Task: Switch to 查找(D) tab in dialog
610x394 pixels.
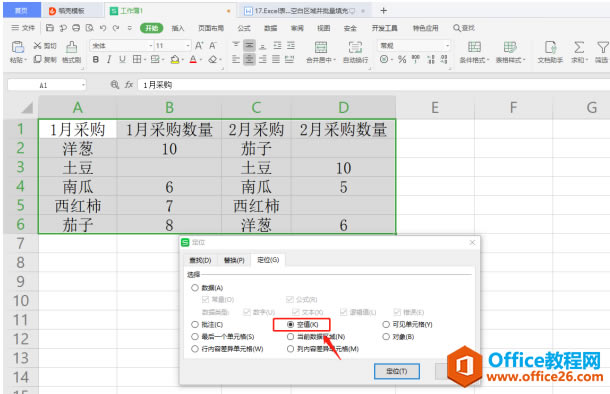Action: coord(200,260)
